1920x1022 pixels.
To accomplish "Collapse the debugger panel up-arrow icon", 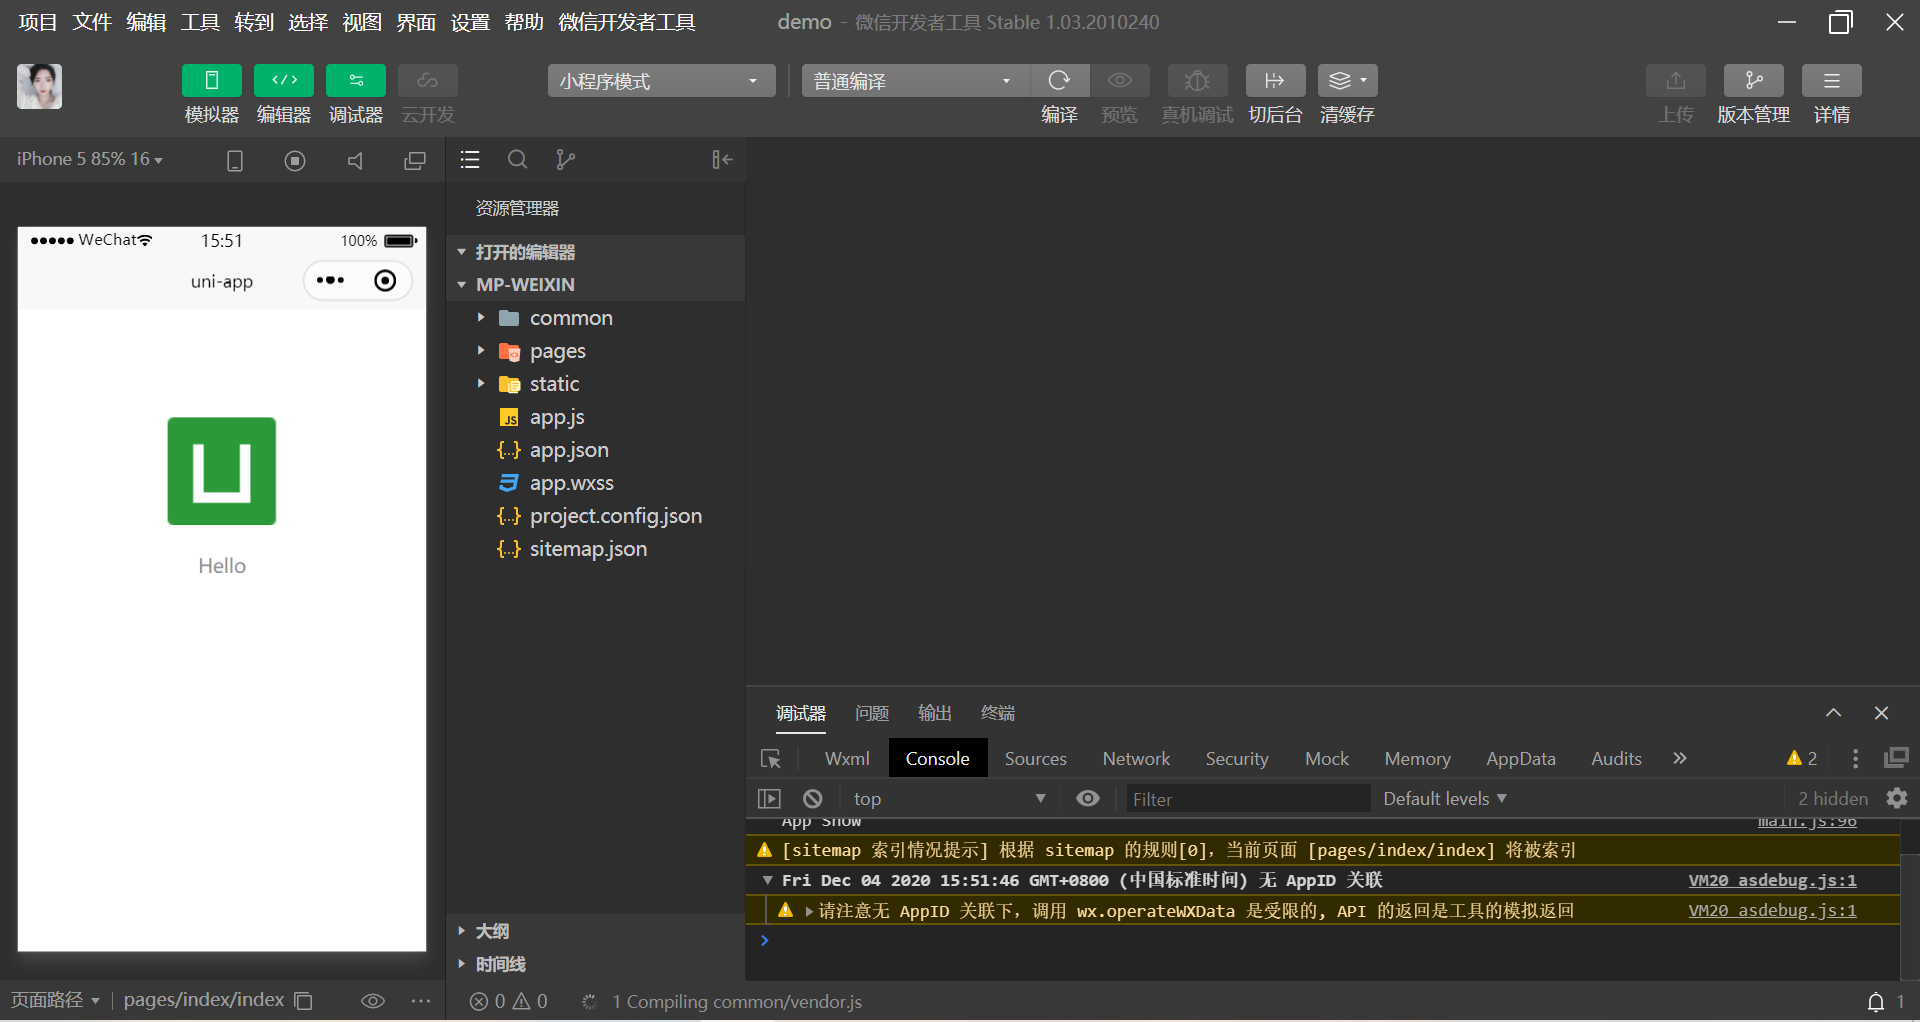I will (1833, 713).
